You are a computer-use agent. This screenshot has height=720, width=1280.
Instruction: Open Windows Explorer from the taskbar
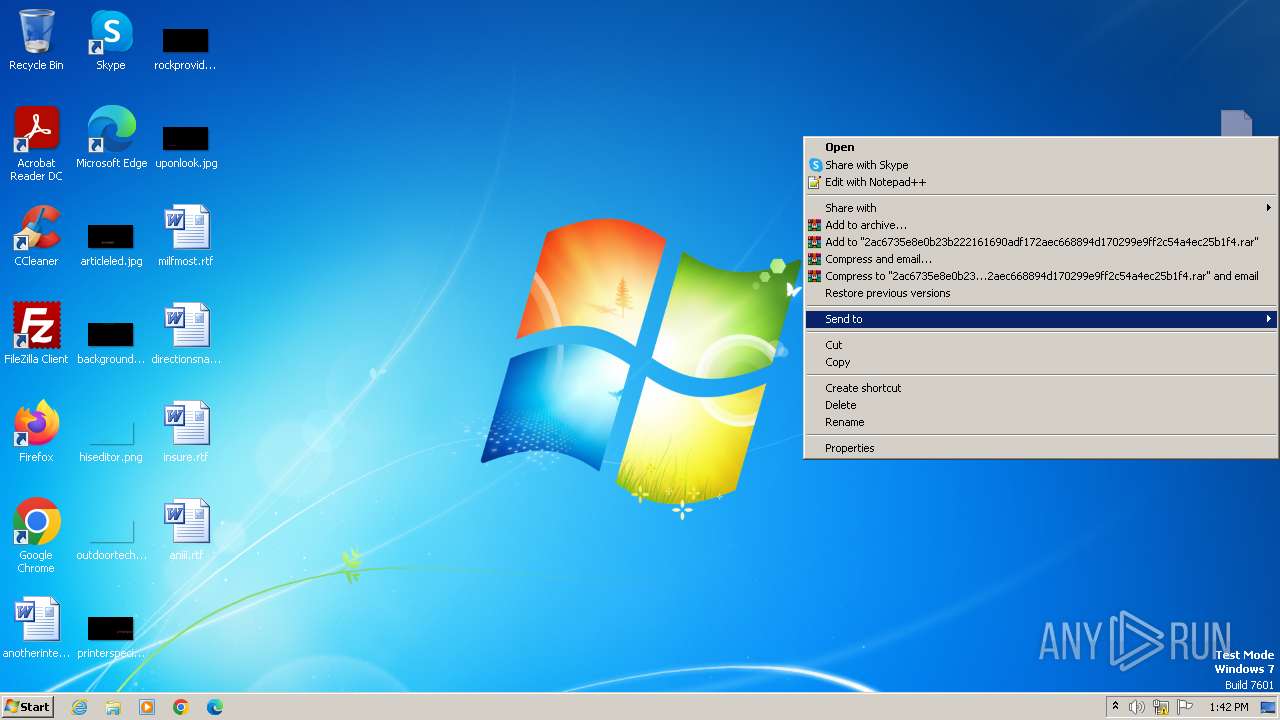113,707
